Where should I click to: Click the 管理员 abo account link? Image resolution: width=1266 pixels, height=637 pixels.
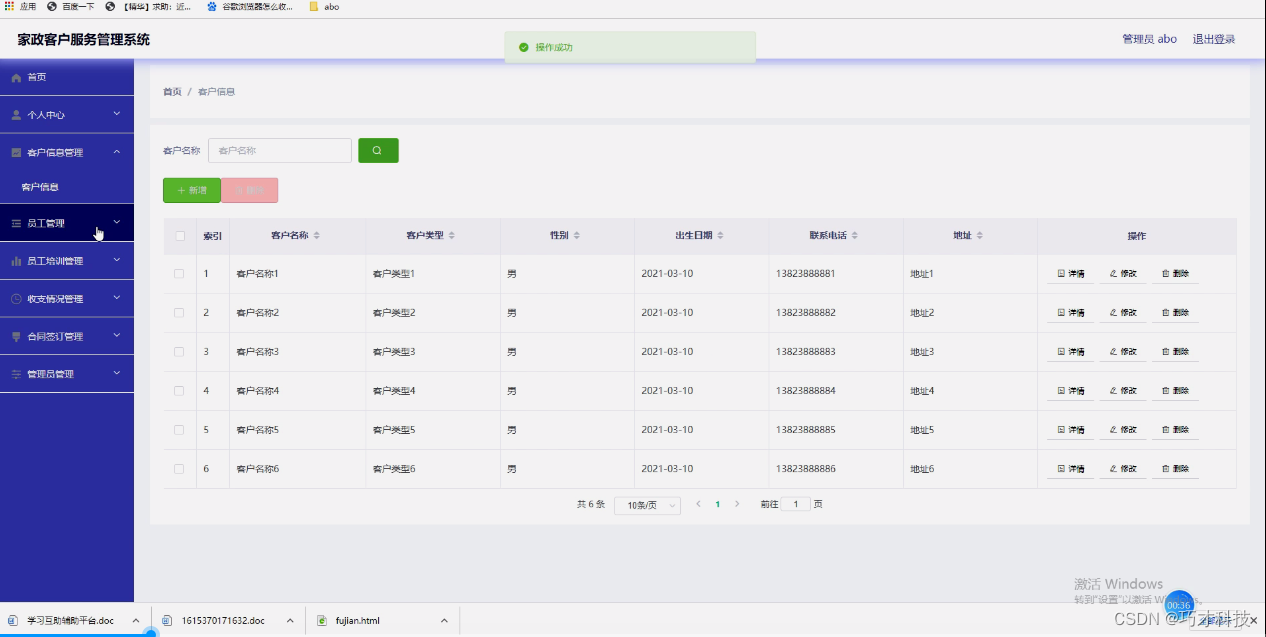[1149, 39]
